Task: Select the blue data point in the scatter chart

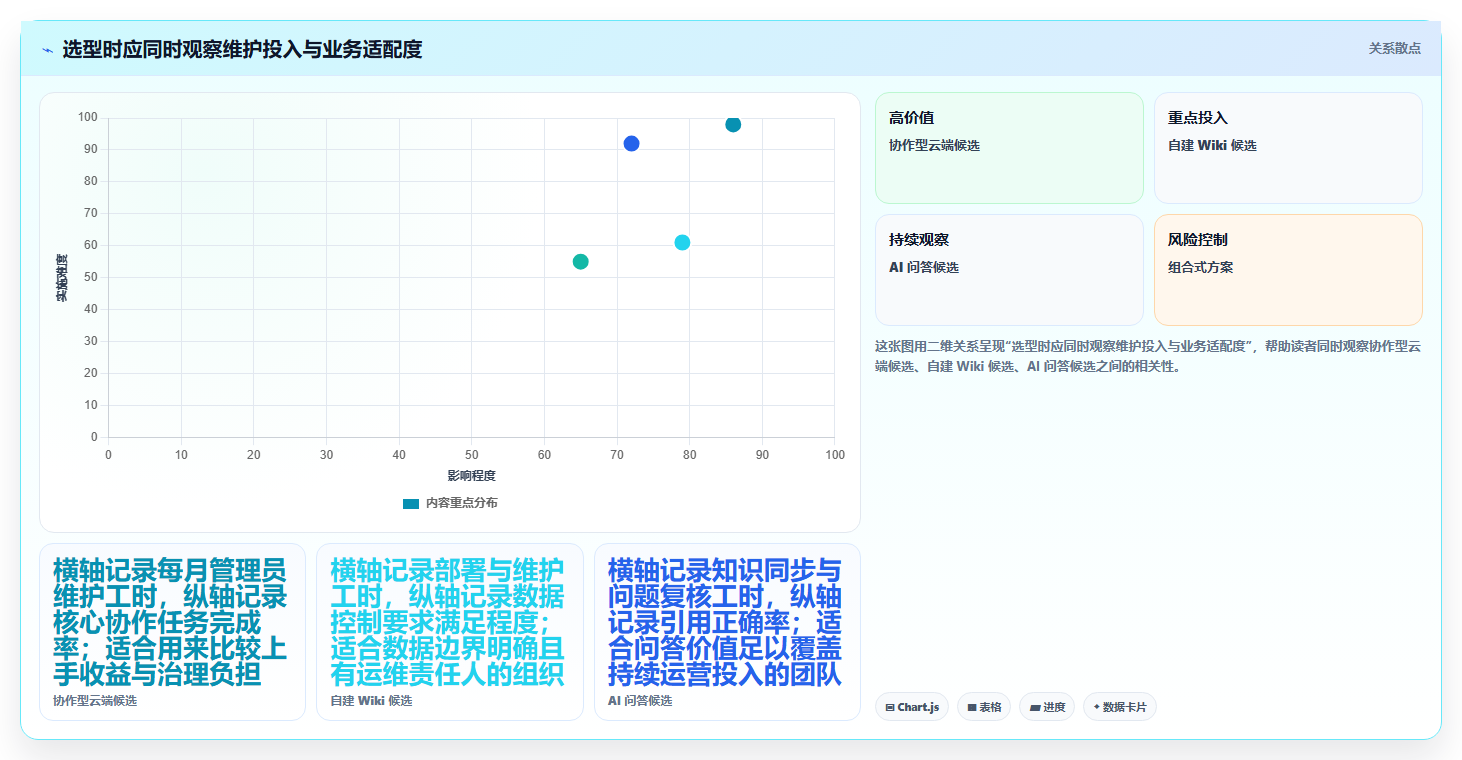Action: click(631, 143)
